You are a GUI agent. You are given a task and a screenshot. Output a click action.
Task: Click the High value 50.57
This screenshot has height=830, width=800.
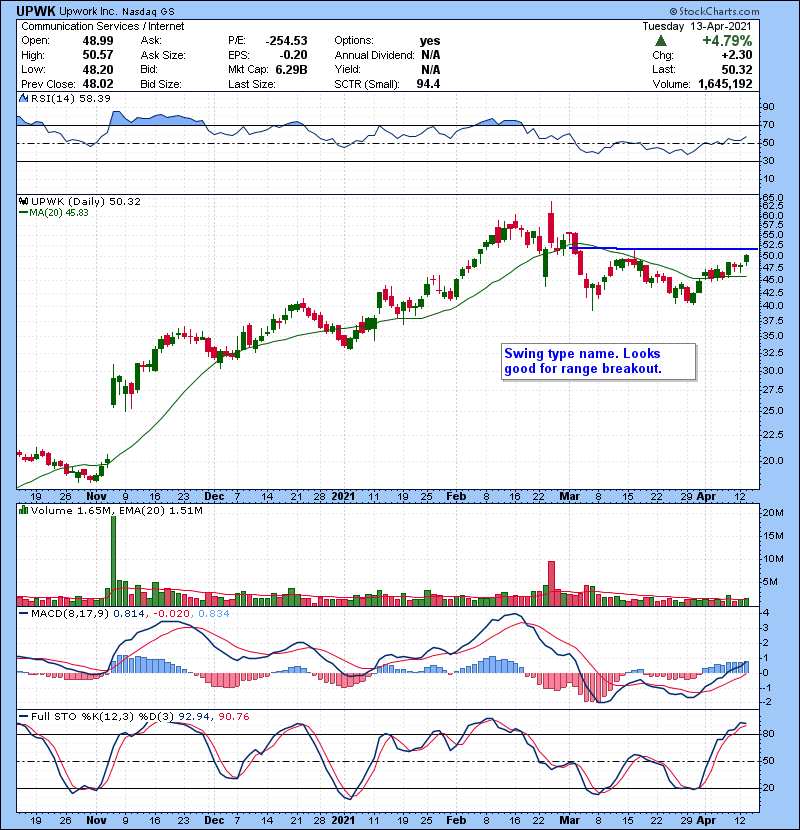pyautogui.click(x=98, y=55)
